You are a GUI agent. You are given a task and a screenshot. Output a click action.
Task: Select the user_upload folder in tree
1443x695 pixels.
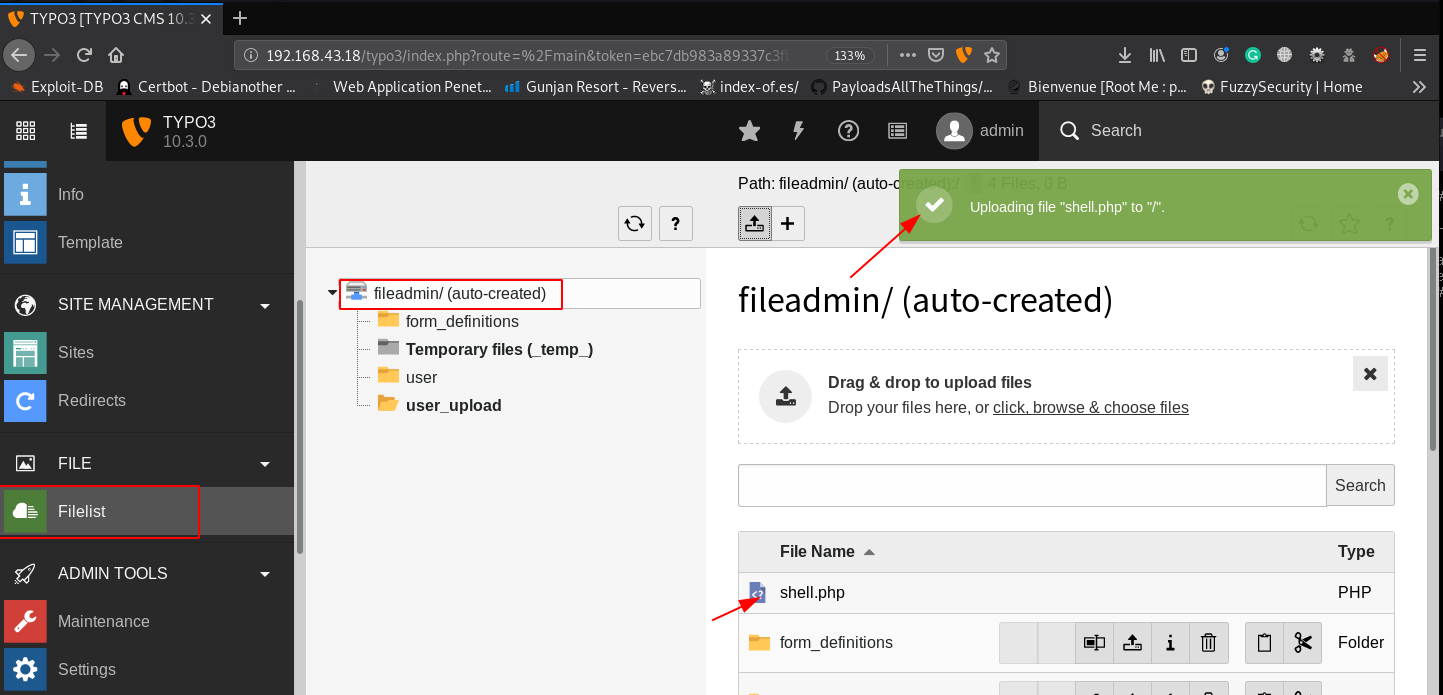[x=453, y=406]
